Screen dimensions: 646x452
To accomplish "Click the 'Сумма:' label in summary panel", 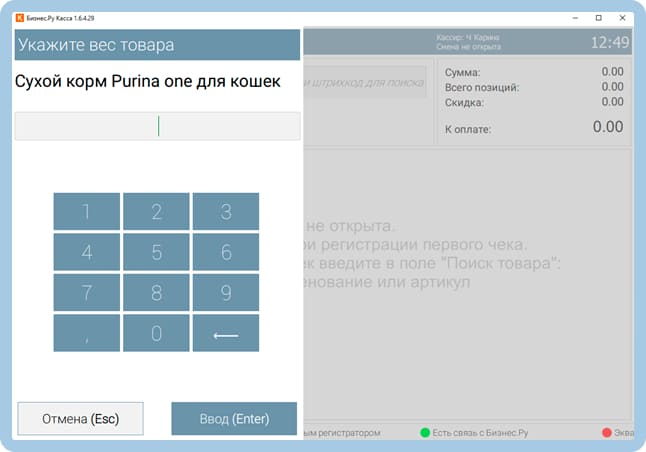I will pyautogui.click(x=462, y=73).
